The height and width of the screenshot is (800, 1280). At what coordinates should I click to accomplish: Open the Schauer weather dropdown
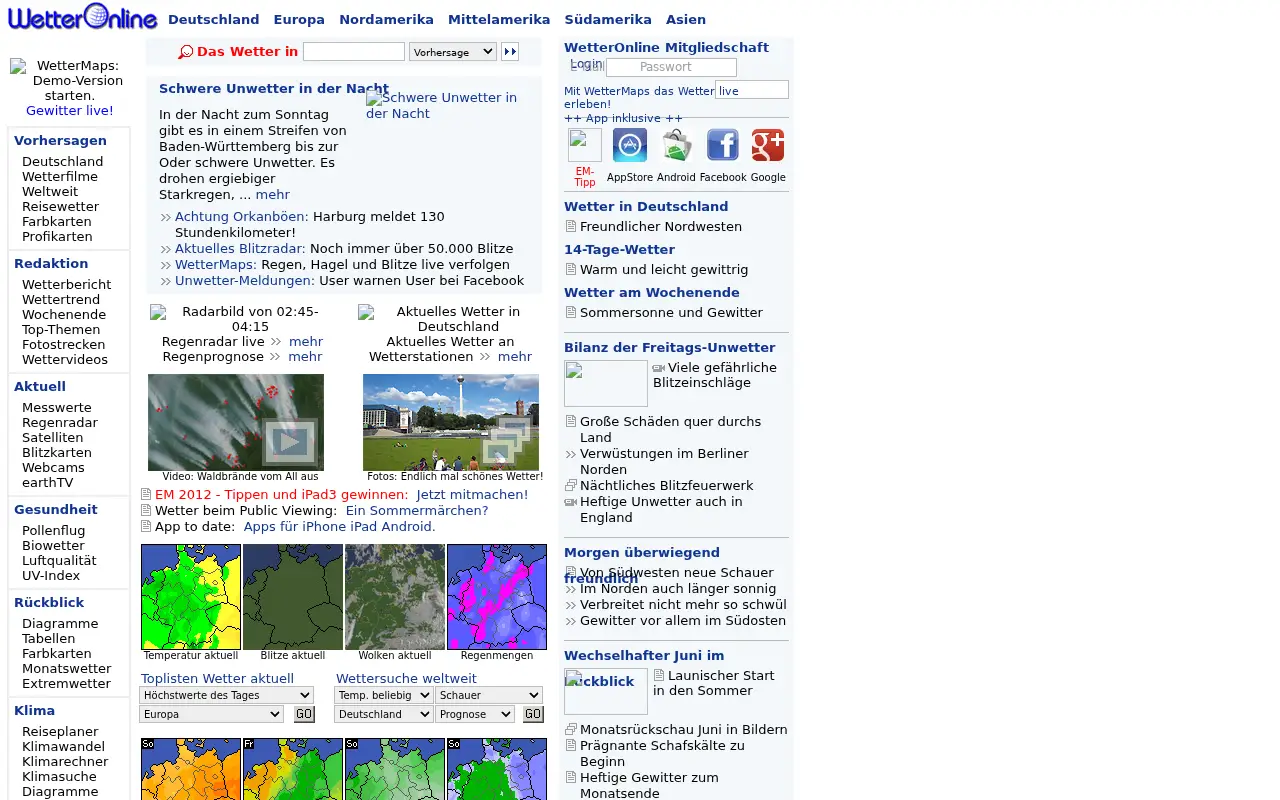489,695
